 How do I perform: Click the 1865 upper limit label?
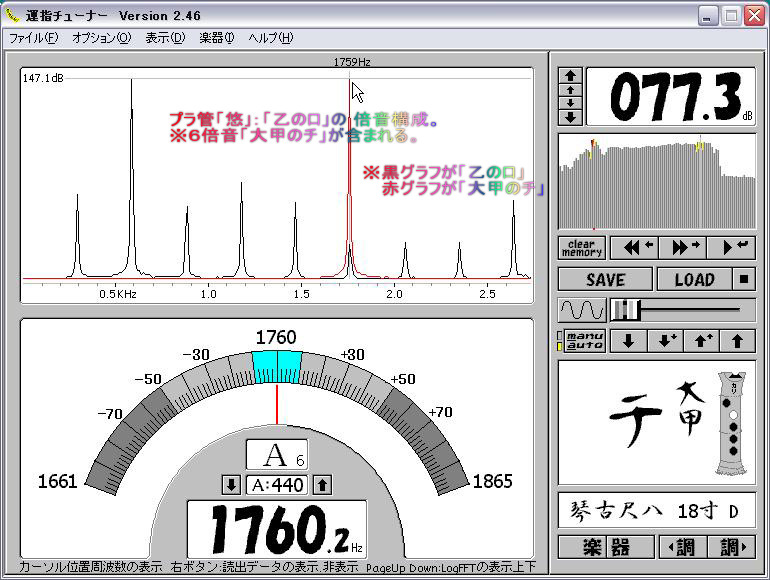tap(493, 481)
